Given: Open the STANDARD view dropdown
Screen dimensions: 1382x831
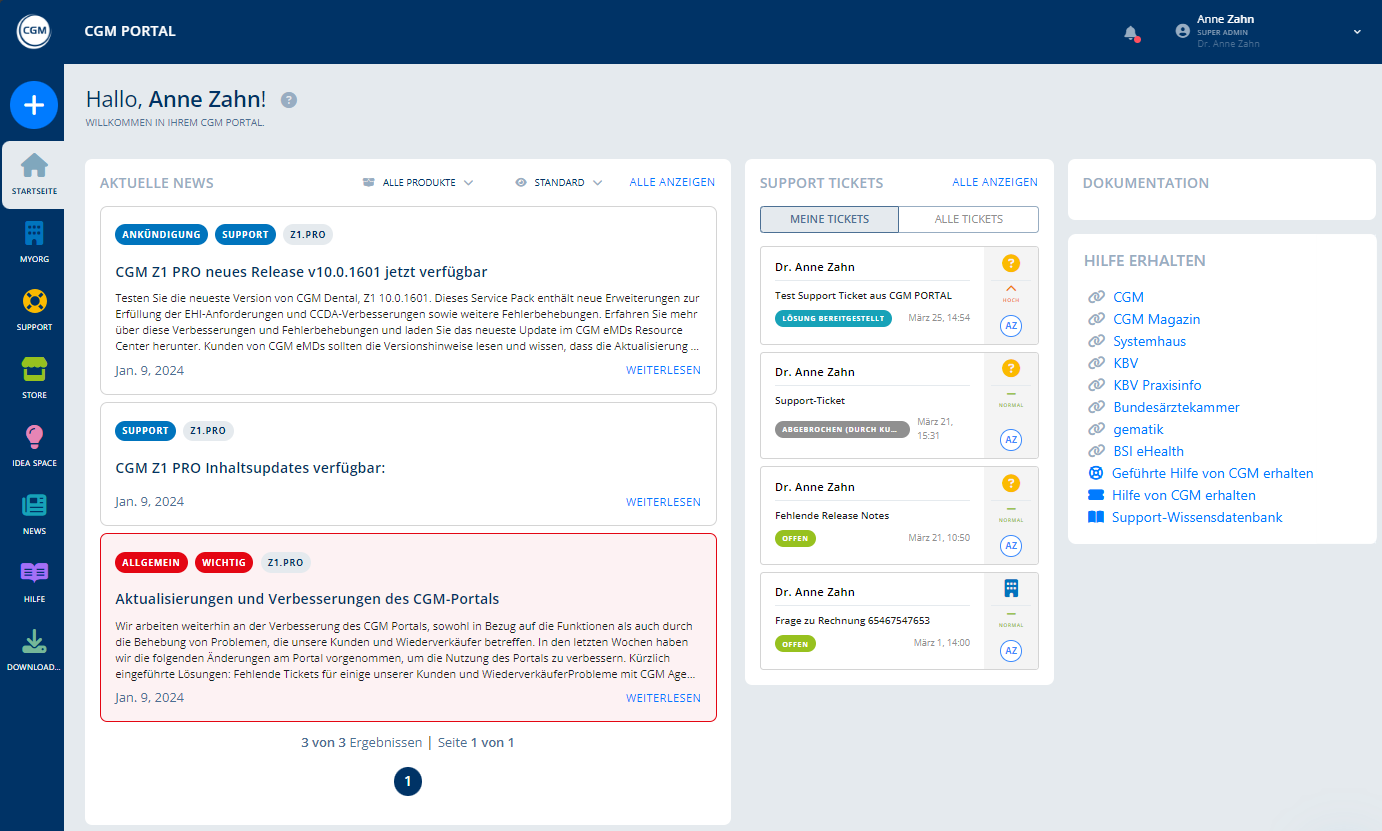Looking at the screenshot, I should [x=558, y=182].
